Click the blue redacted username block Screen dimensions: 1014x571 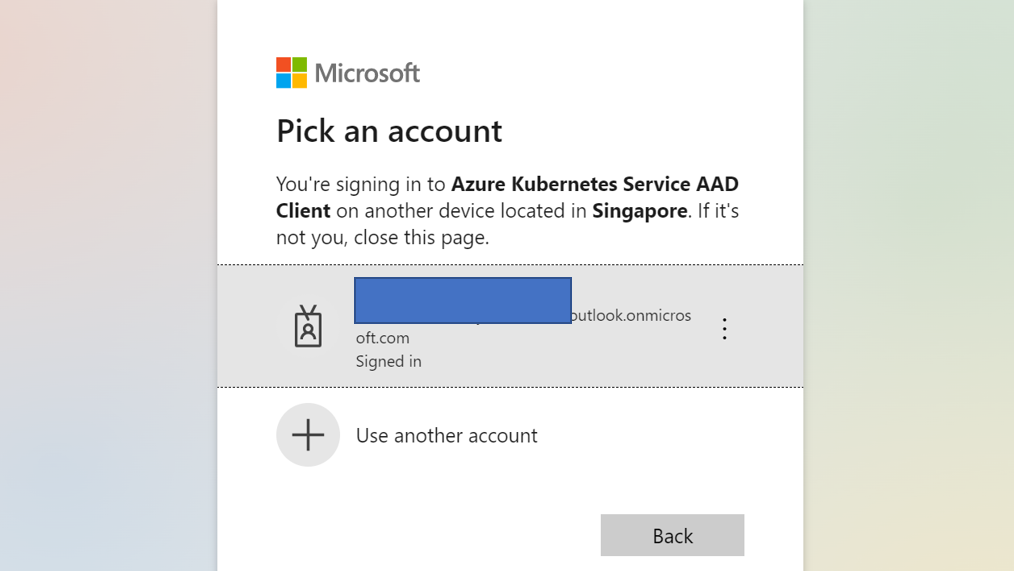pyautogui.click(x=463, y=300)
